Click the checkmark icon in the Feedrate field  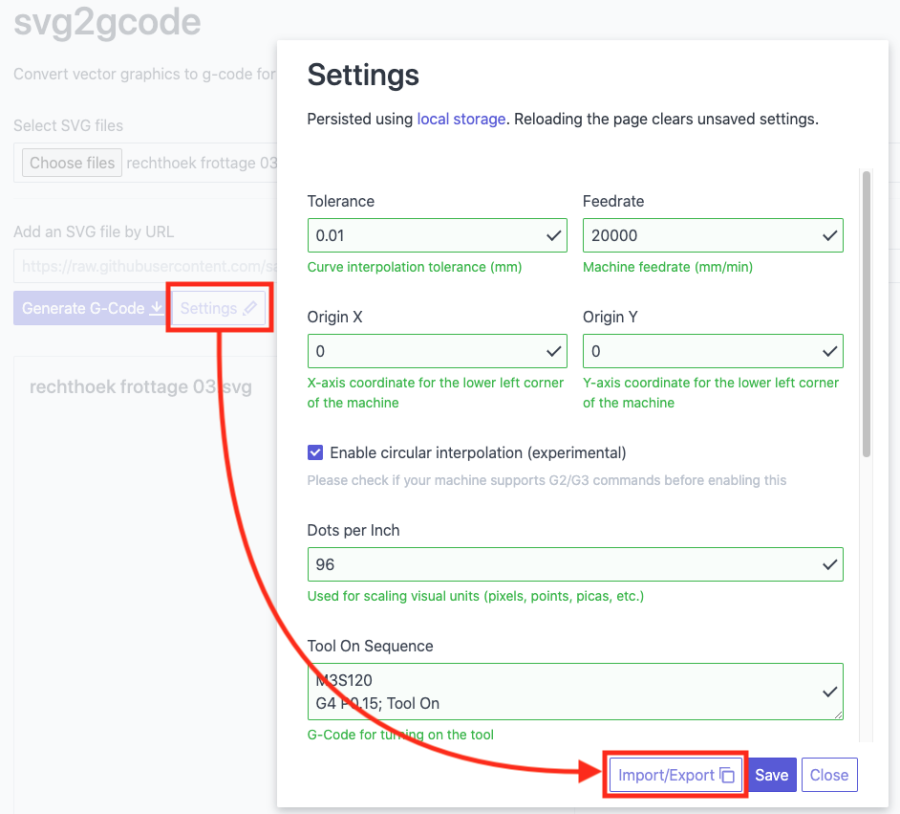click(x=829, y=235)
